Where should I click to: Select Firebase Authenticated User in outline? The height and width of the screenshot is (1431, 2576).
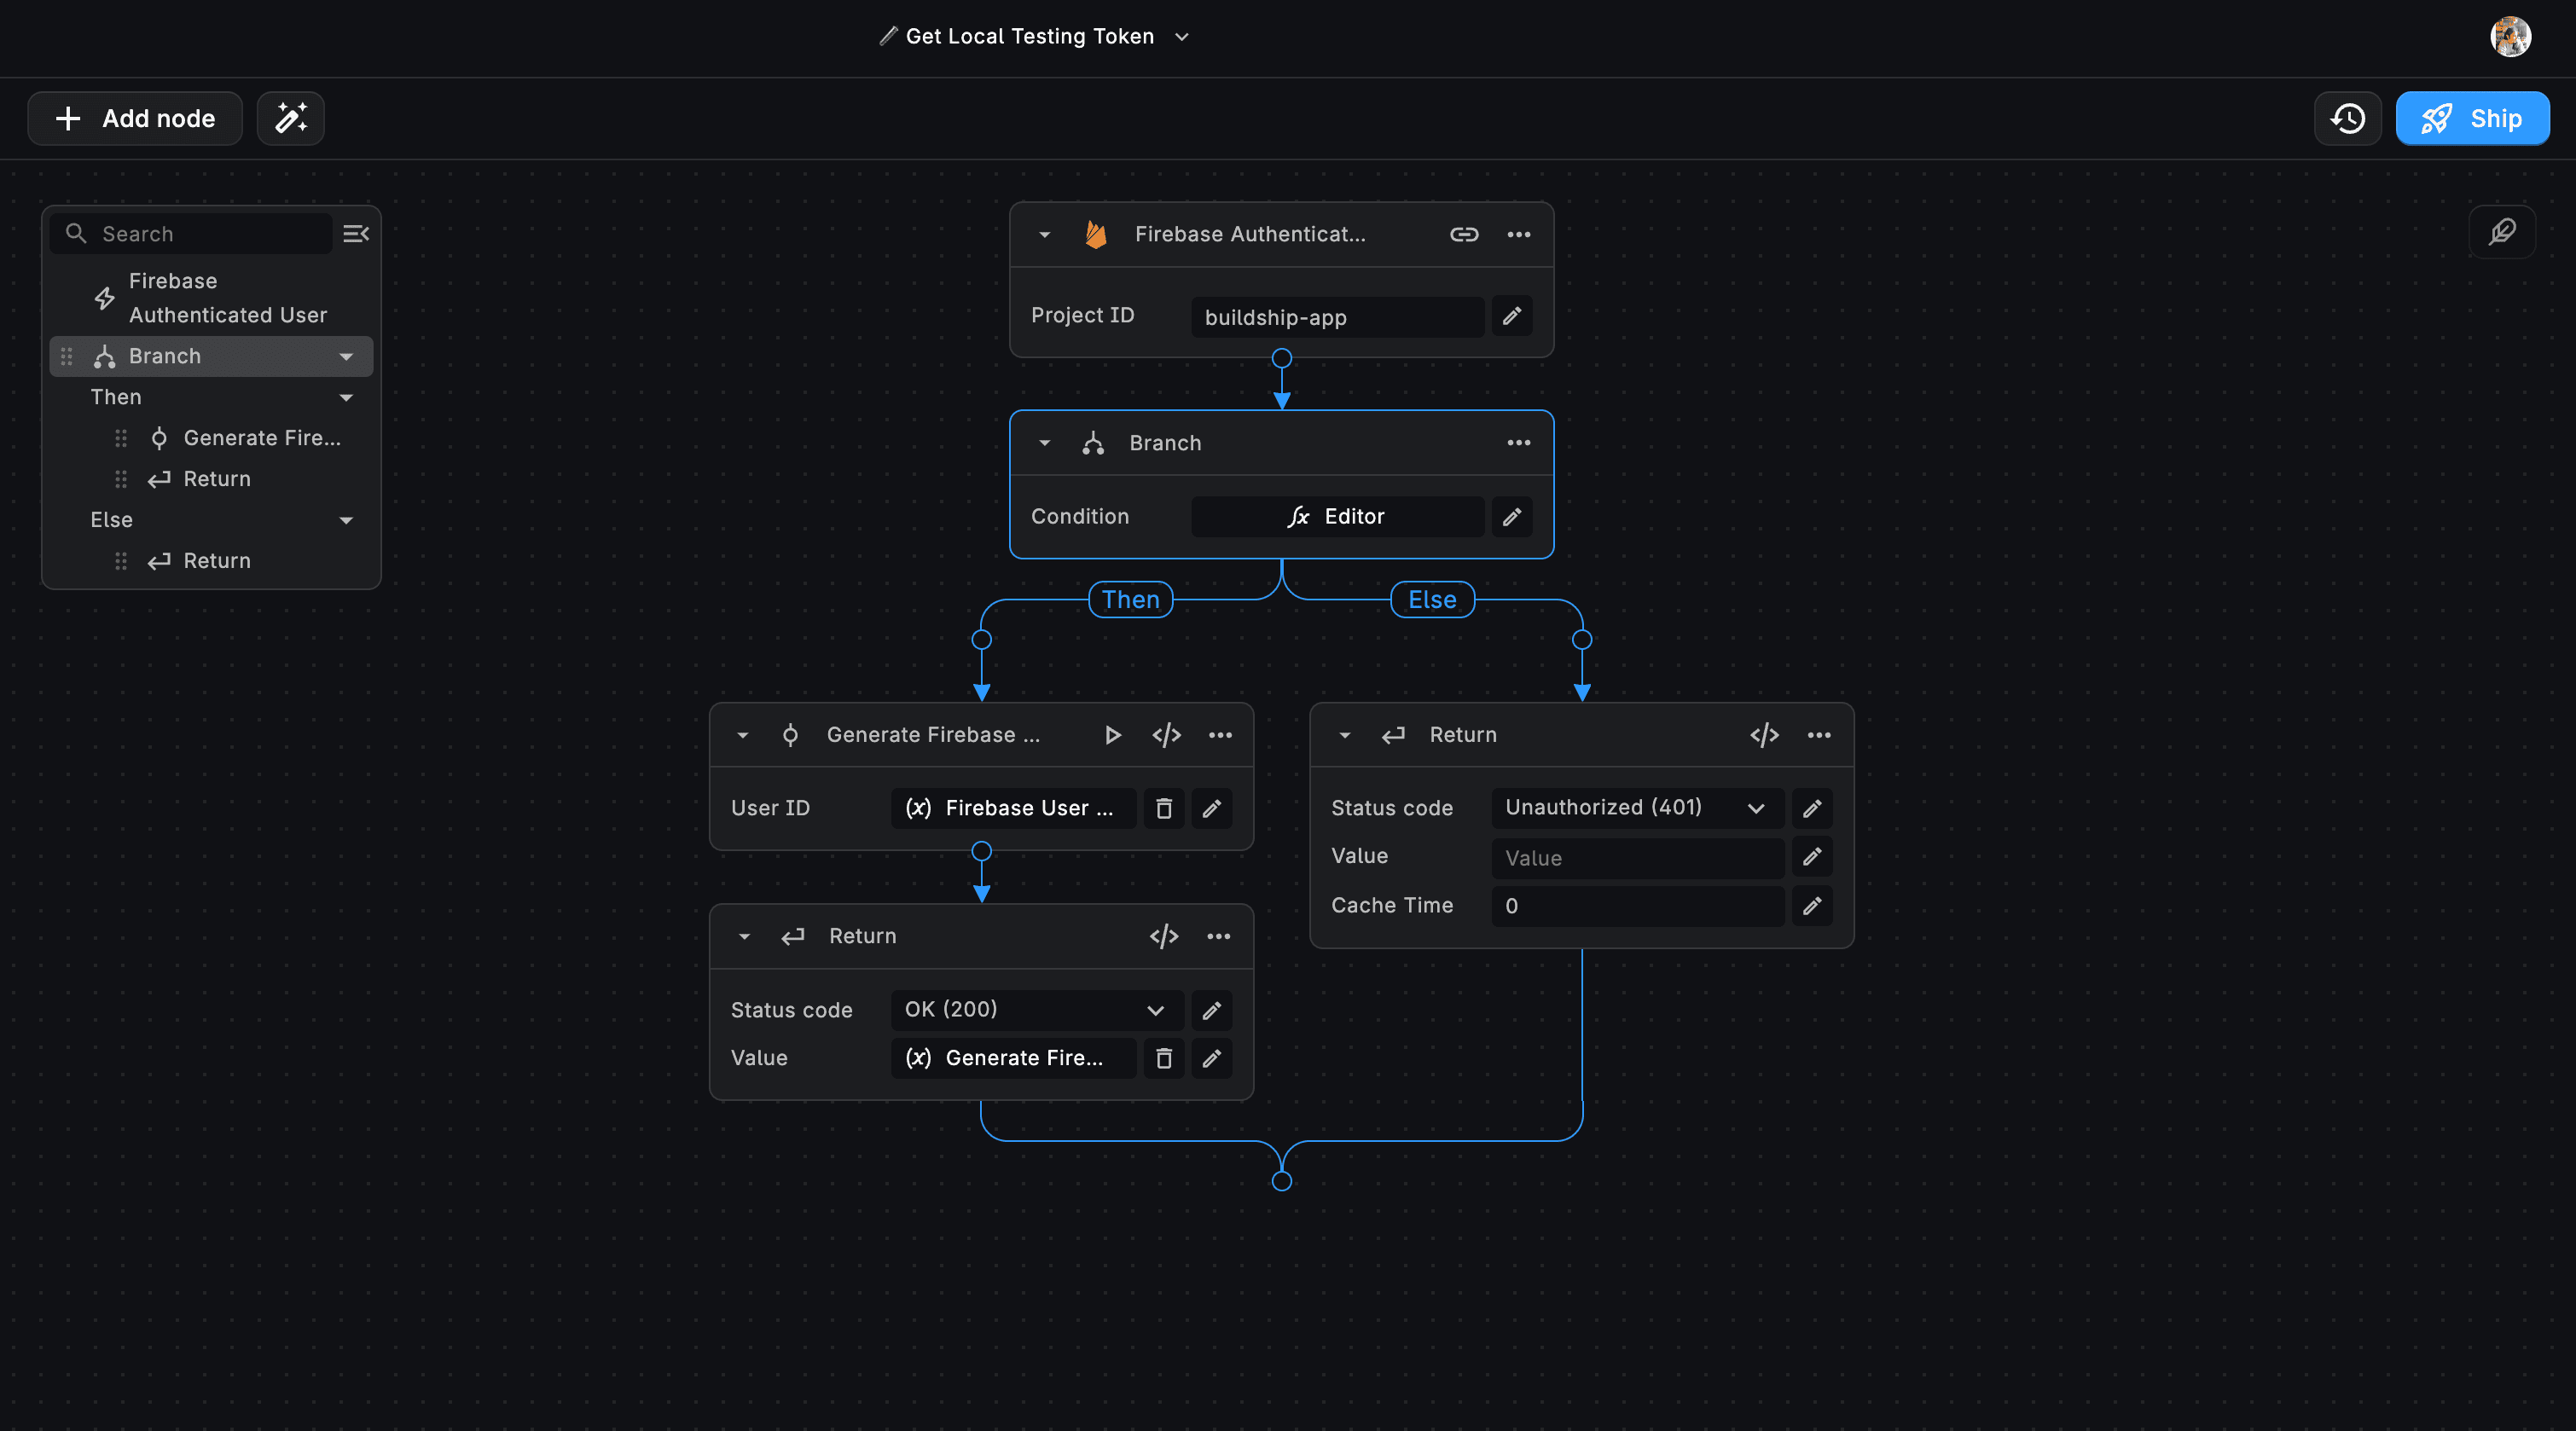(x=211, y=298)
